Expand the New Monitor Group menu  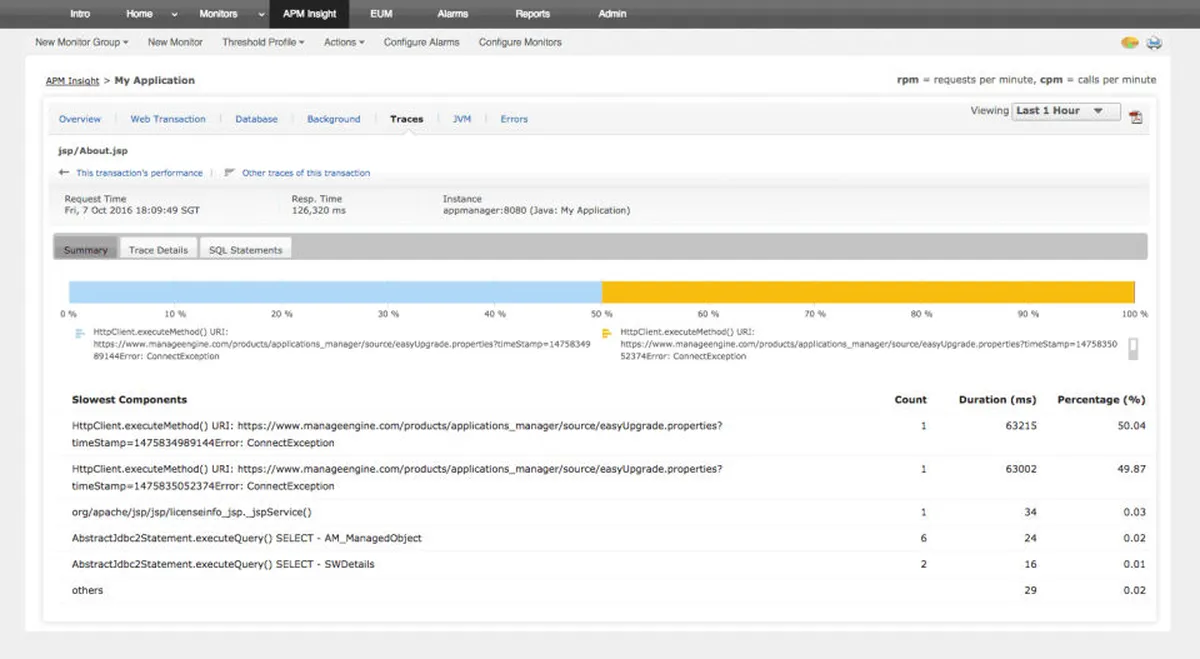pos(82,43)
